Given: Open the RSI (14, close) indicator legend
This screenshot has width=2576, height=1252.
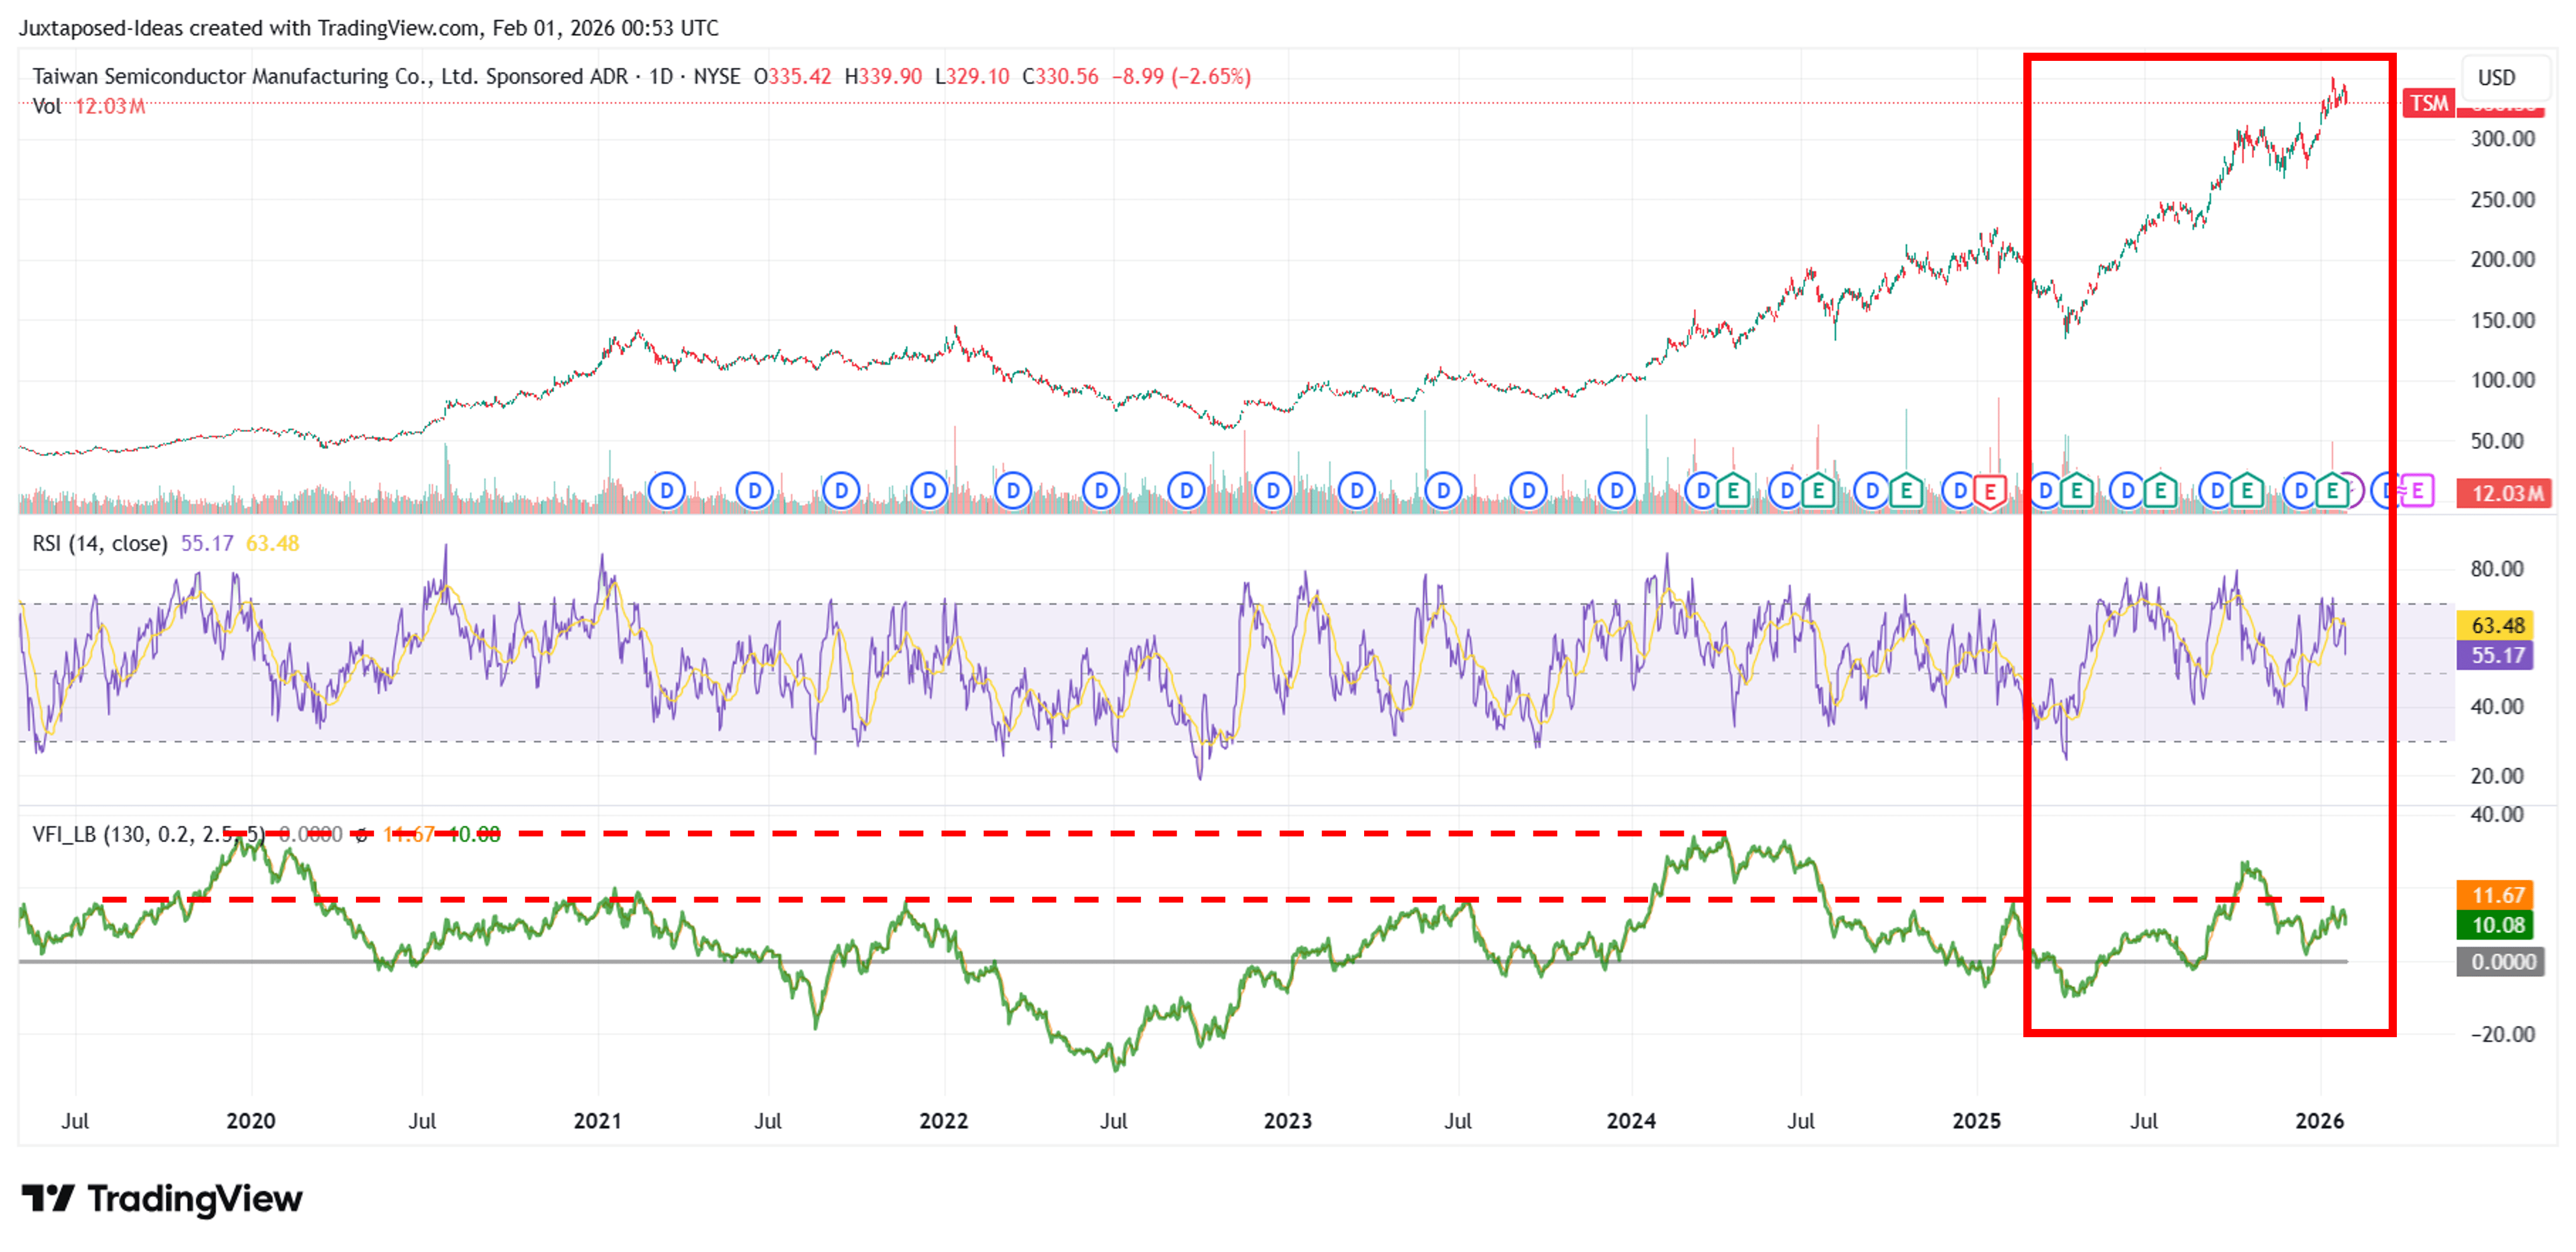Looking at the screenshot, I should pos(100,544).
